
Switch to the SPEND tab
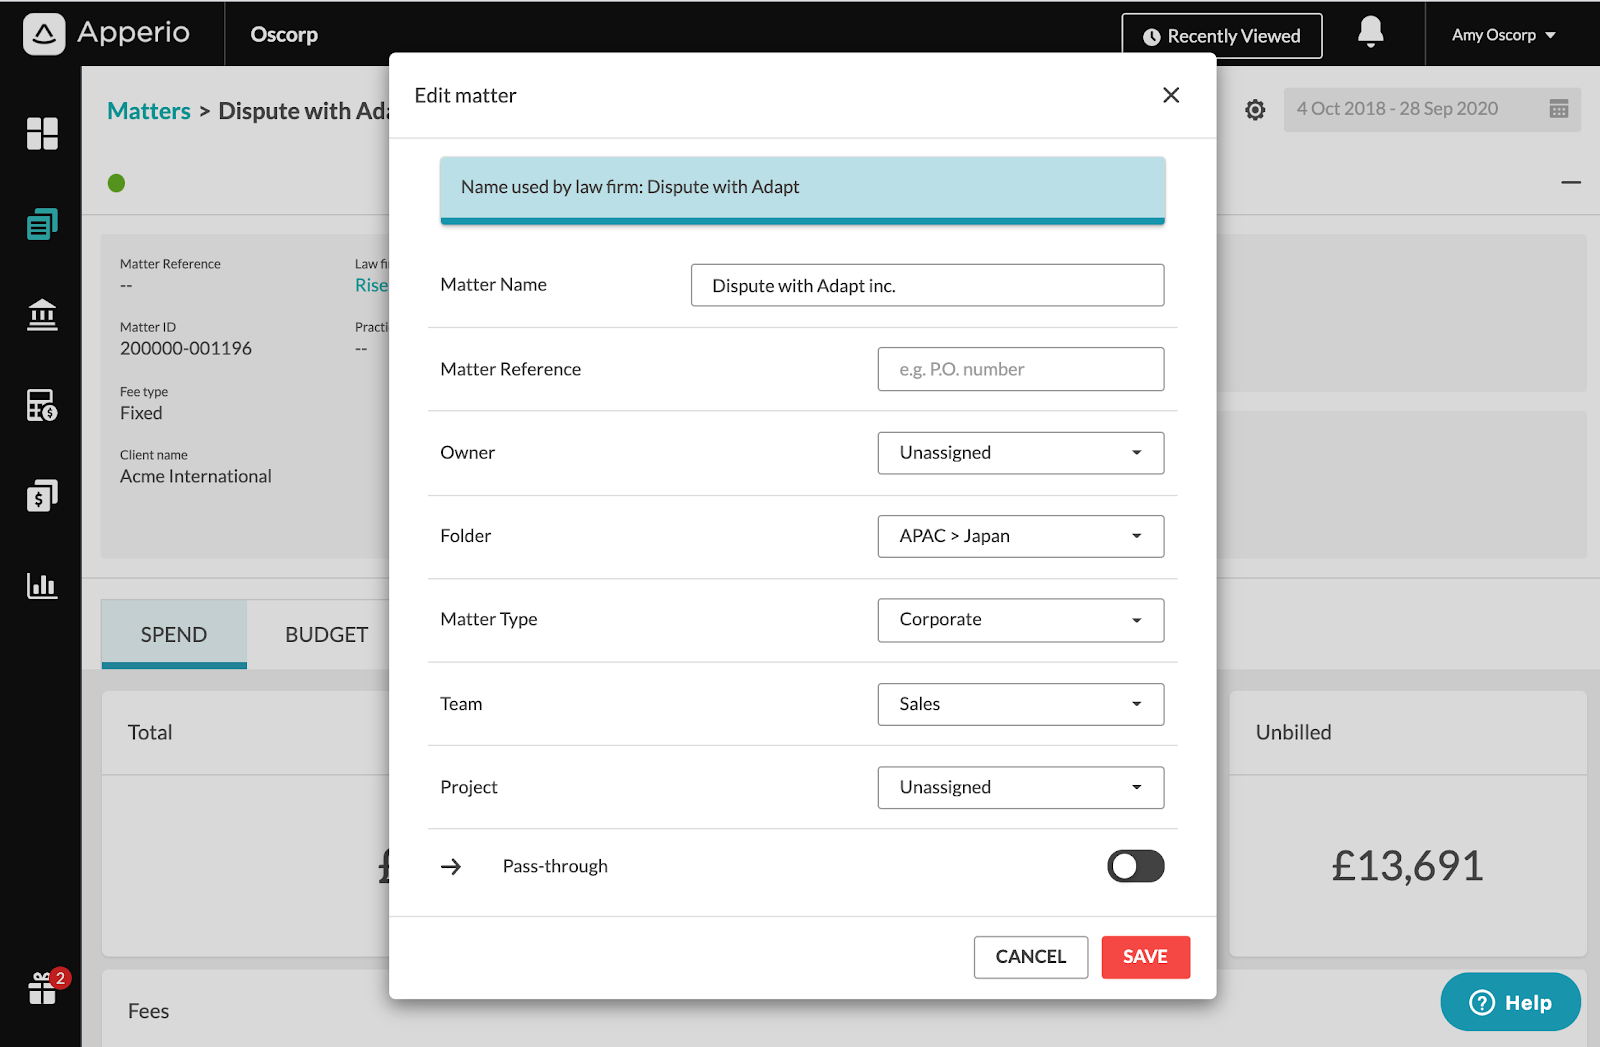pos(174,634)
